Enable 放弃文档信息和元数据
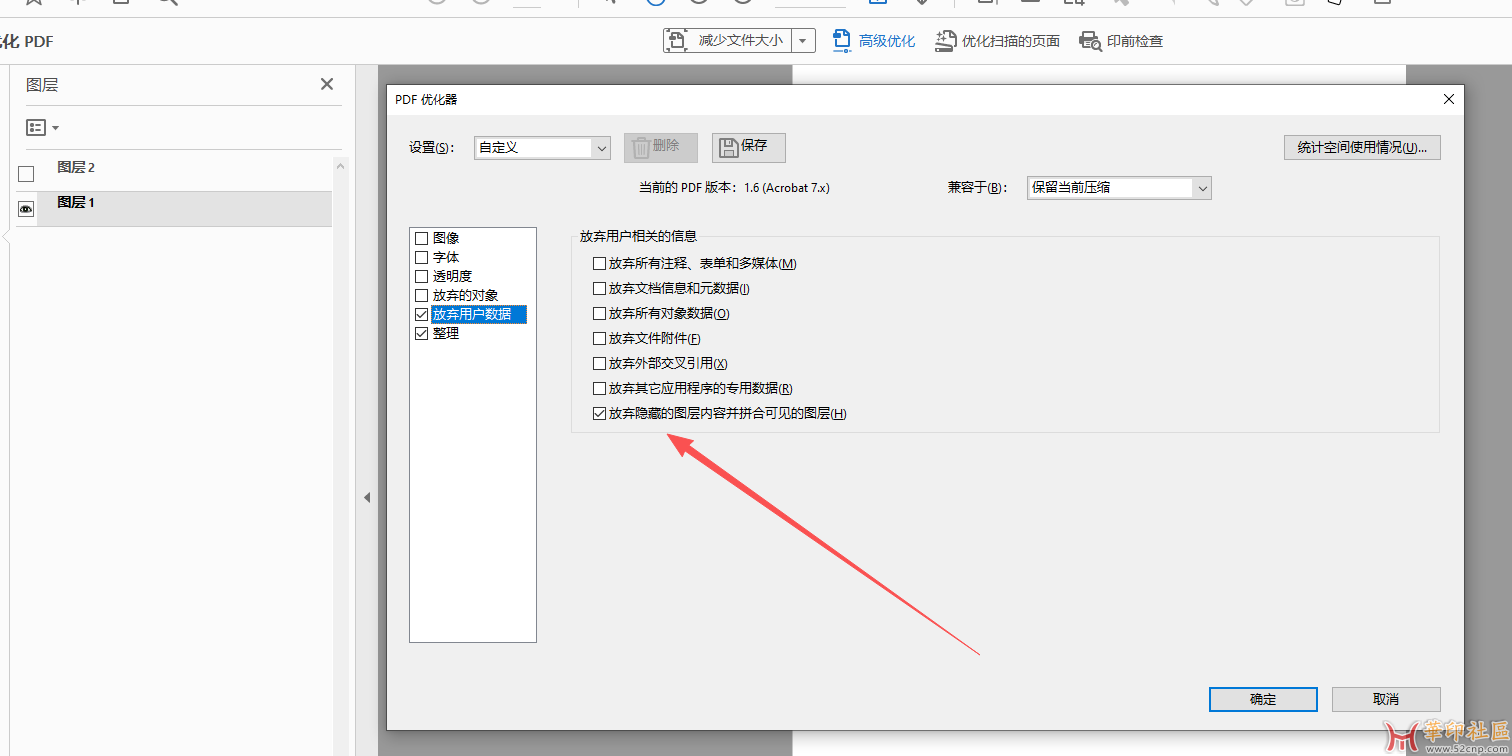The height and width of the screenshot is (756, 1512). [x=599, y=288]
